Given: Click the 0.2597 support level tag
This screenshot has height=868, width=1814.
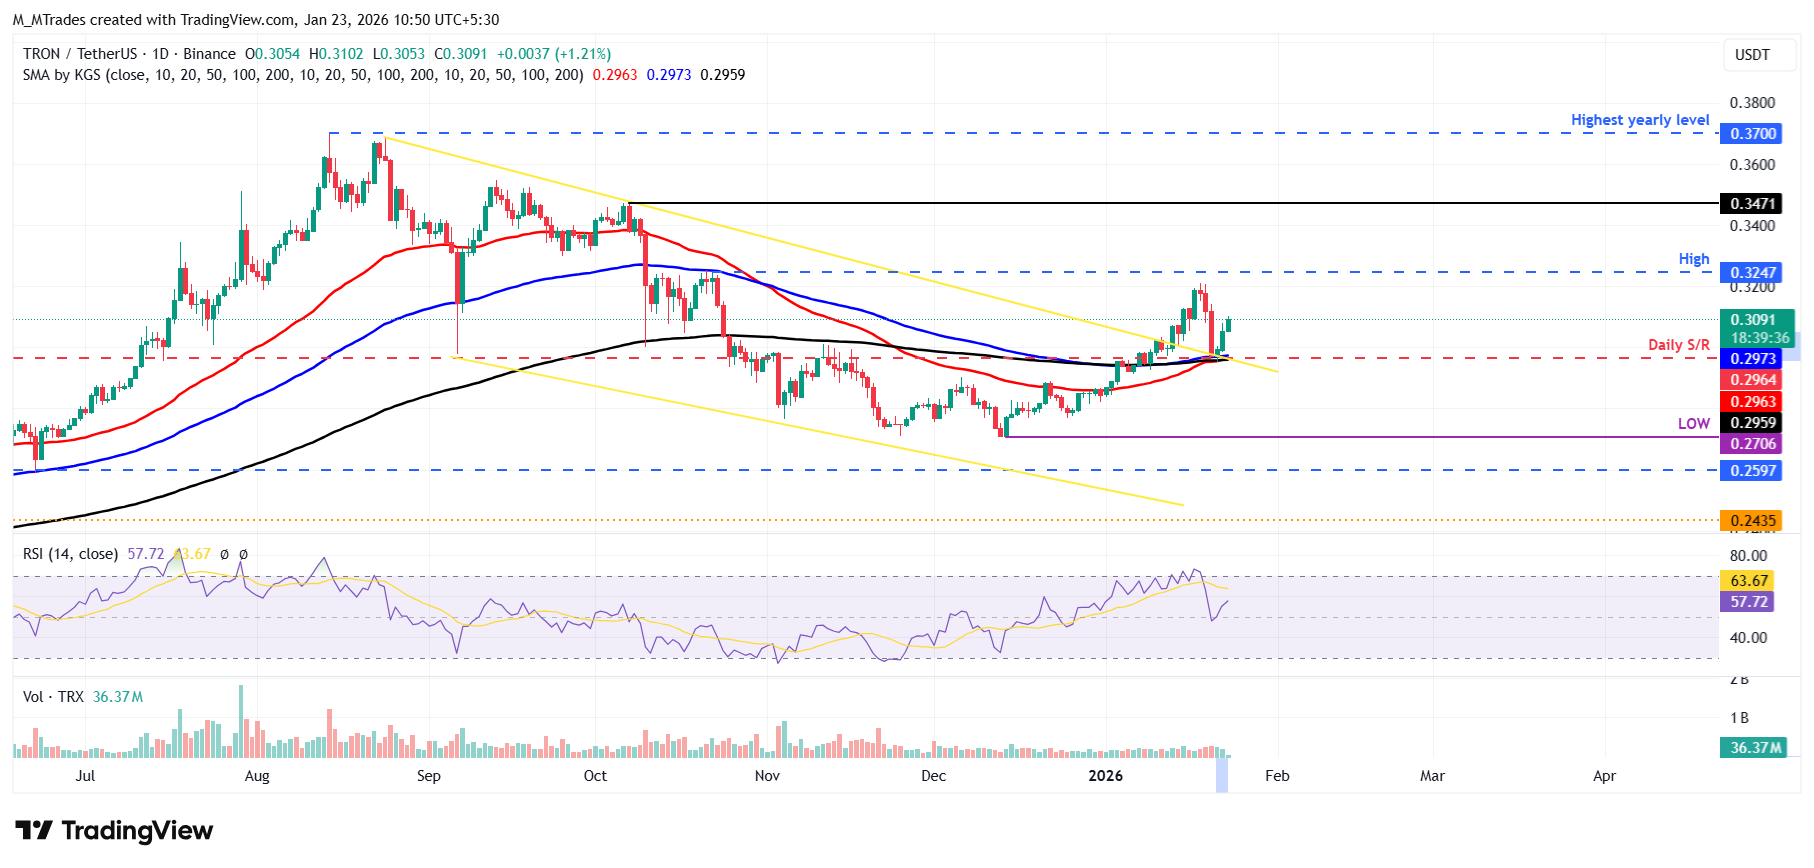Looking at the screenshot, I should coord(1750,470).
